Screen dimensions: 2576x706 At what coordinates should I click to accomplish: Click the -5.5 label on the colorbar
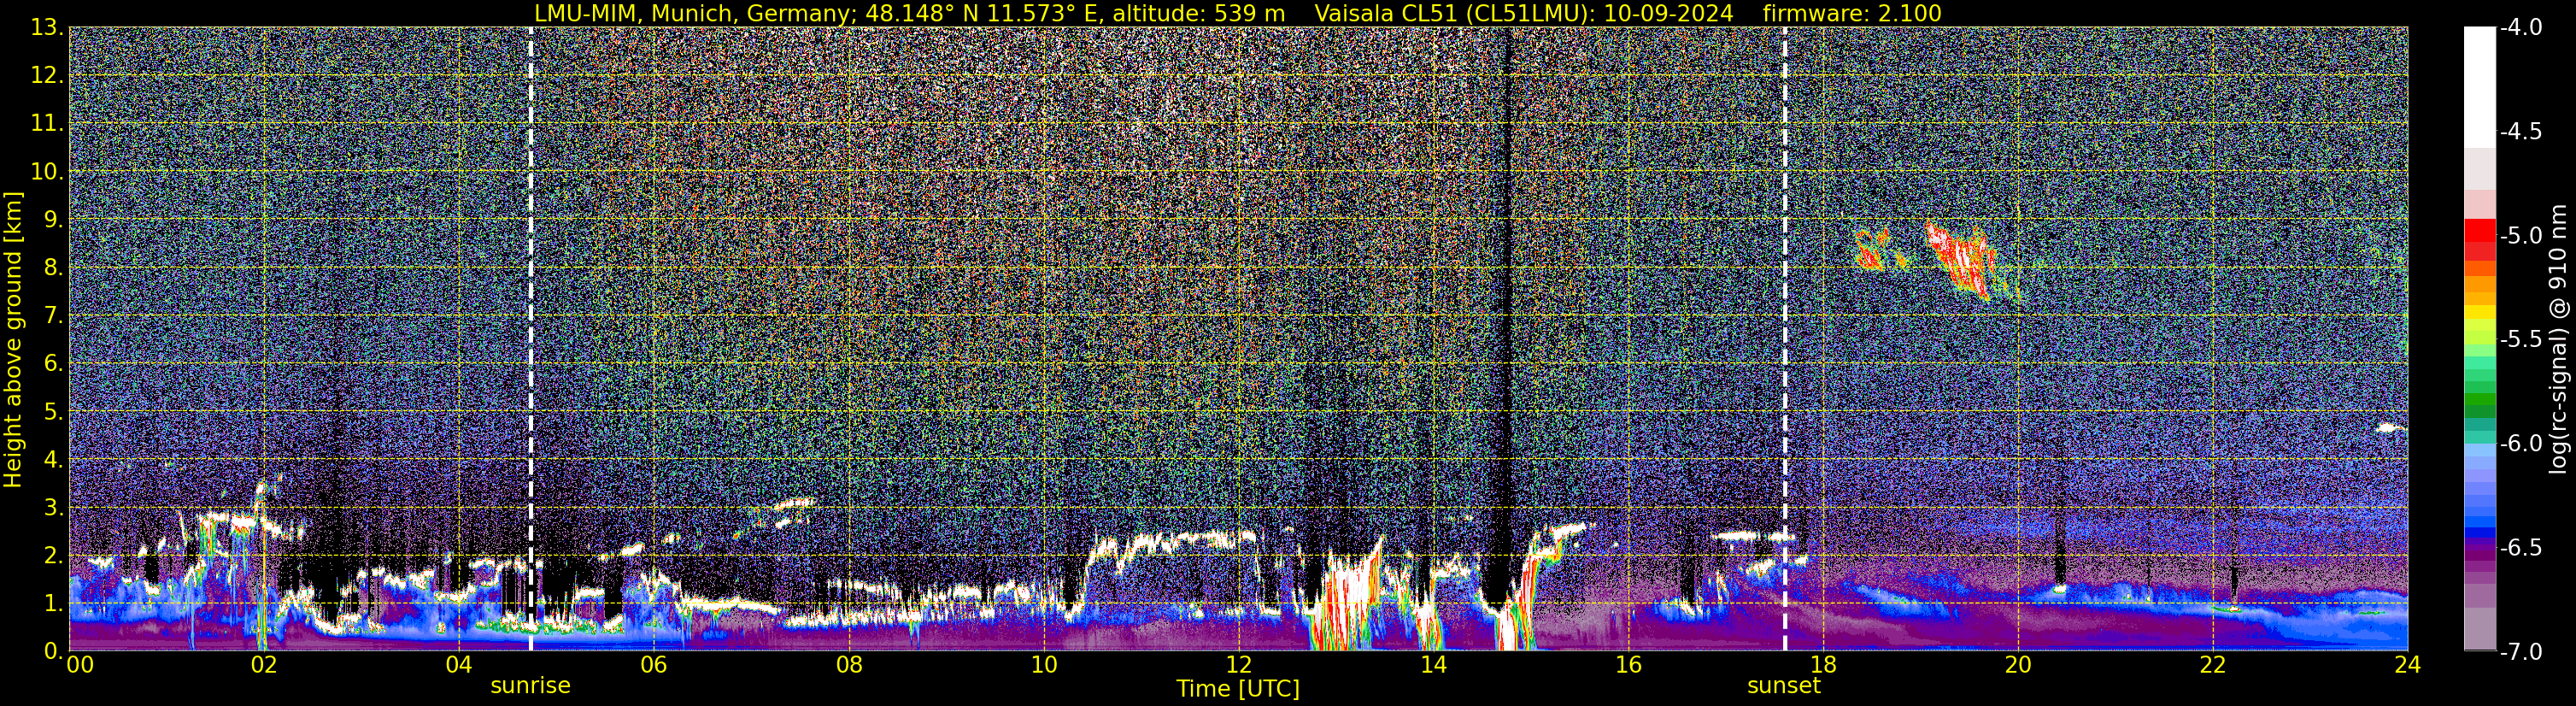2521,340
